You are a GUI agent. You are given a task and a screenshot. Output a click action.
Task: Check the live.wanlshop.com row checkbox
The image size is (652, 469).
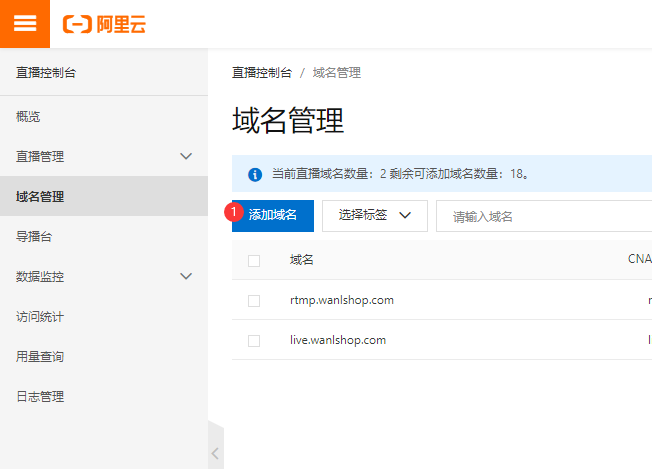pyautogui.click(x=254, y=341)
